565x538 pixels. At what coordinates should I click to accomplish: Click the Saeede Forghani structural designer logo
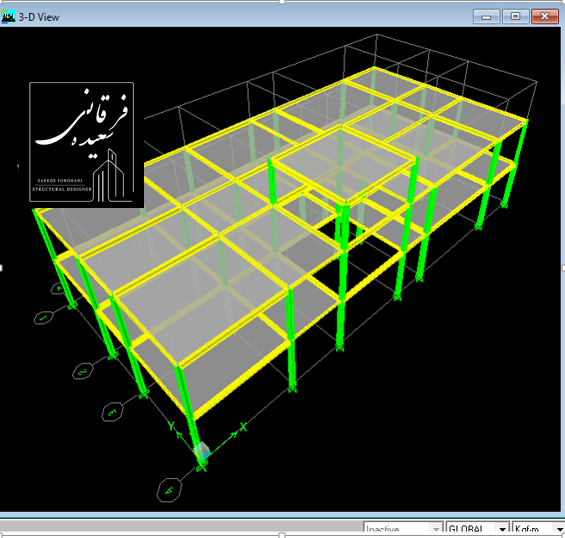(x=81, y=142)
